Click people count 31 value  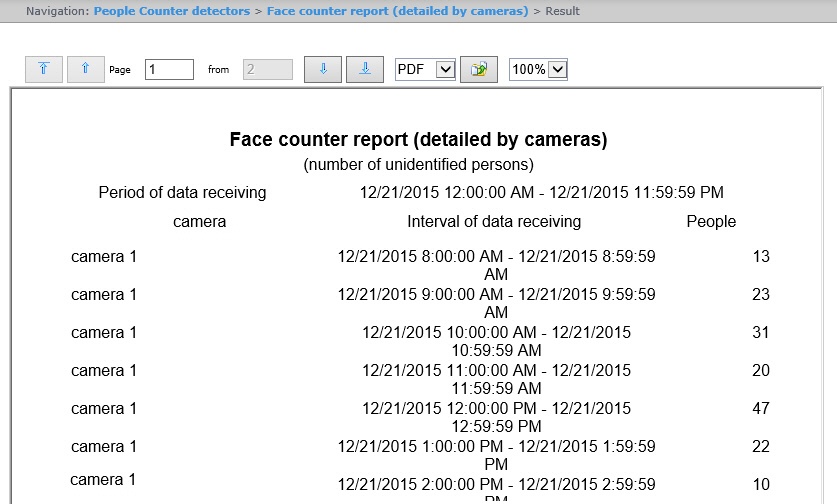point(760,332)
